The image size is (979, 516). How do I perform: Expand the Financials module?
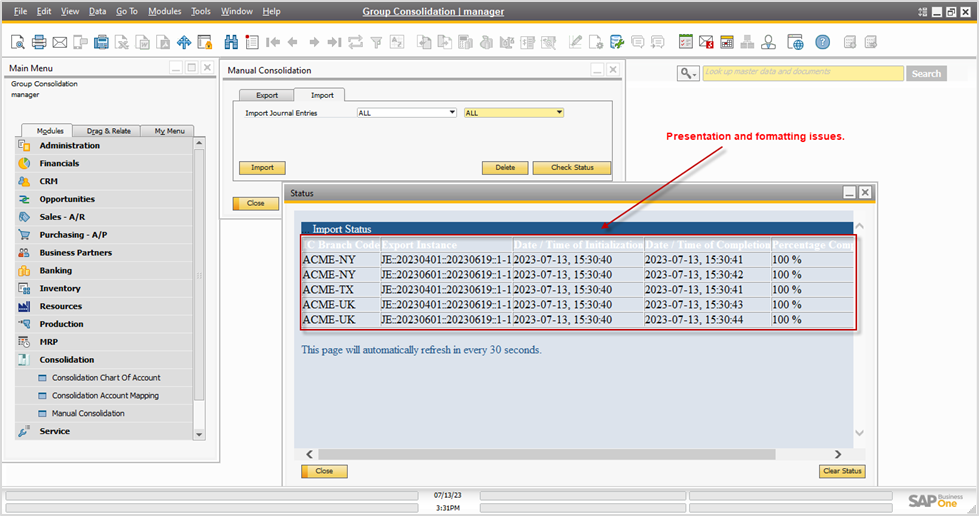pyautogui.click(x=59, y=163)
